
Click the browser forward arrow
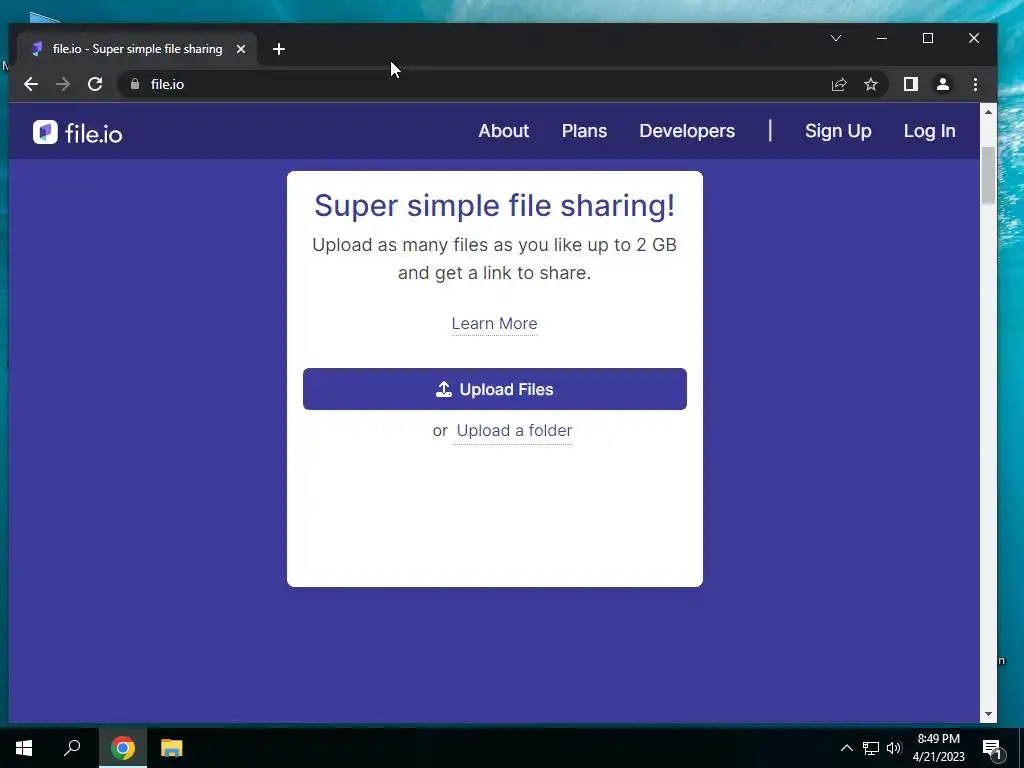[x=63, y=84]
